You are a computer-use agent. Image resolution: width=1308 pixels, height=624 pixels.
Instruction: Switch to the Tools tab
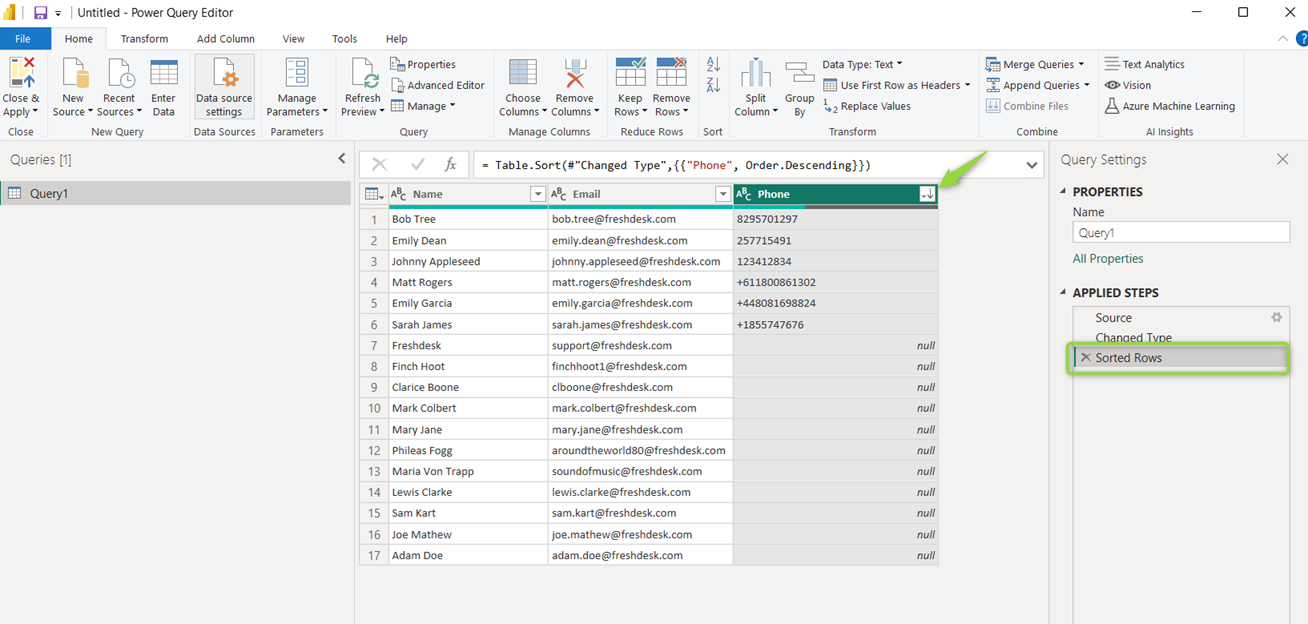345,39
